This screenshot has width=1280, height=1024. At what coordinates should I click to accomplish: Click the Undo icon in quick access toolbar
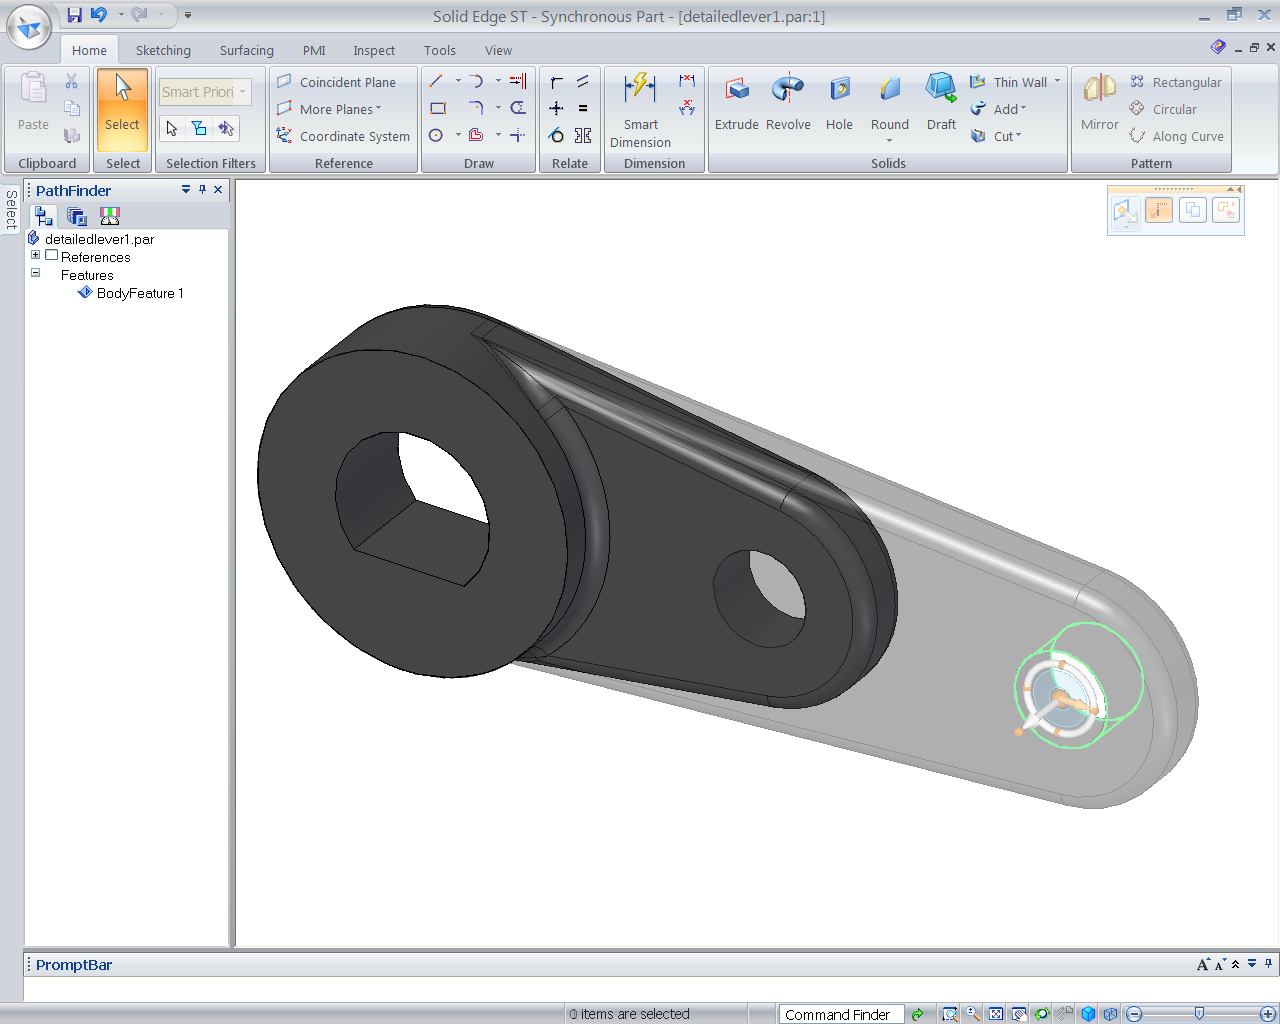tap(98, 15)
